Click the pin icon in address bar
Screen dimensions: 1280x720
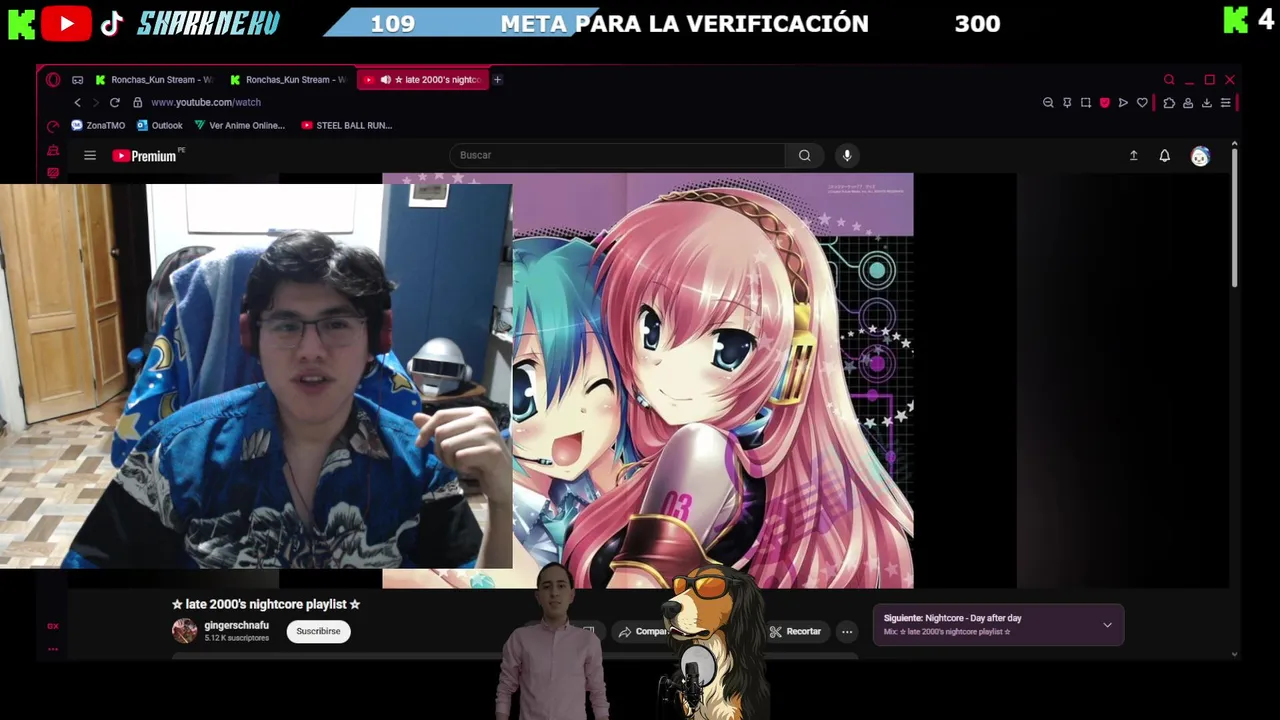tap(1067, 102)
